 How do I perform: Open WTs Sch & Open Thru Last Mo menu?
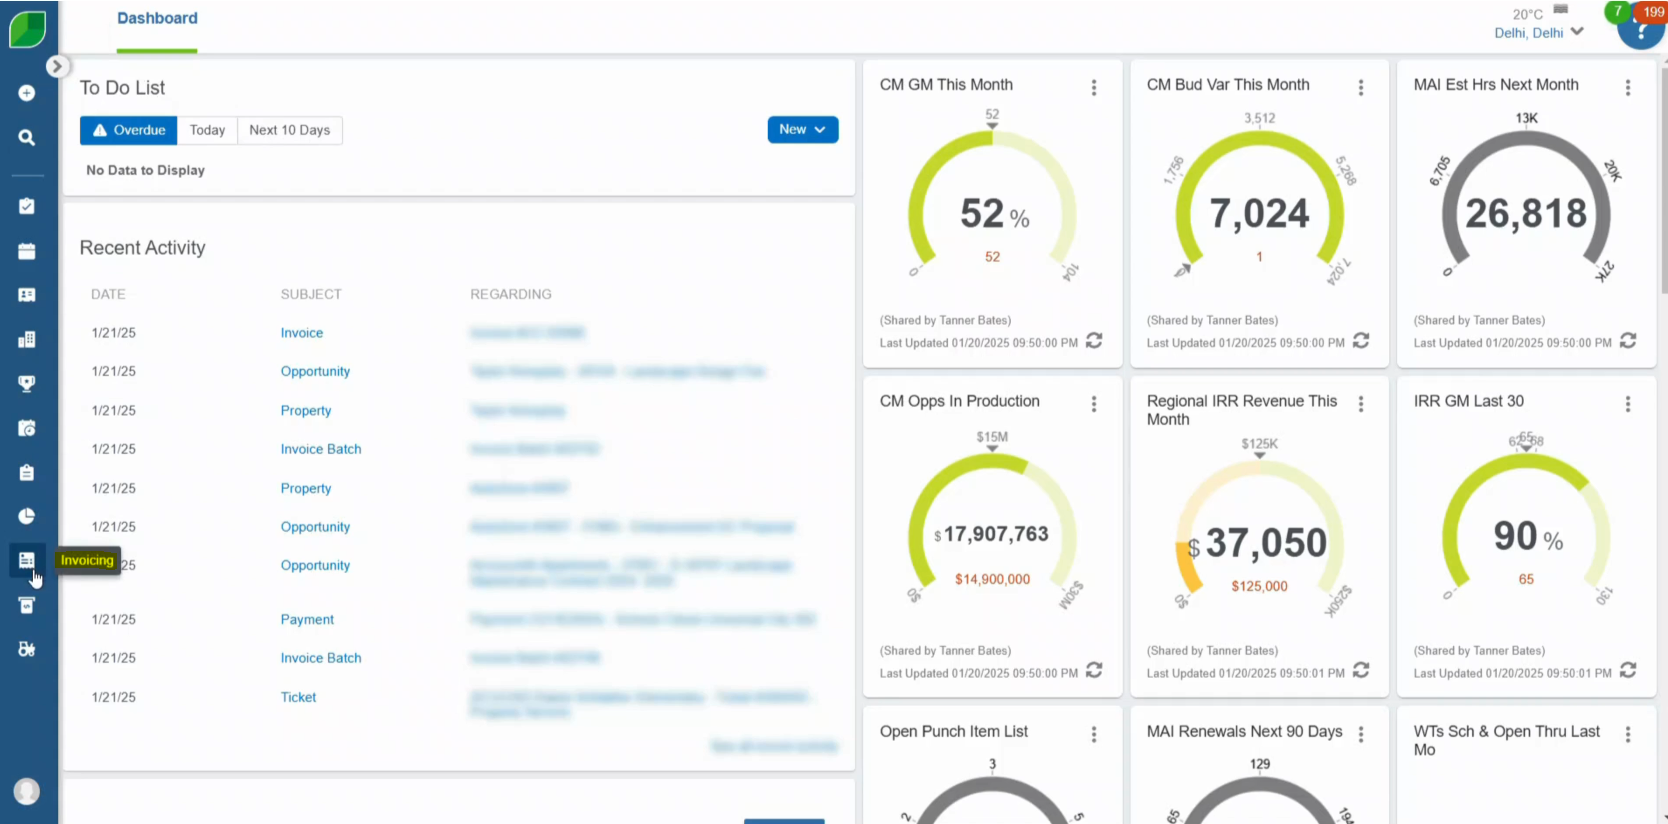coord(1628,735)
